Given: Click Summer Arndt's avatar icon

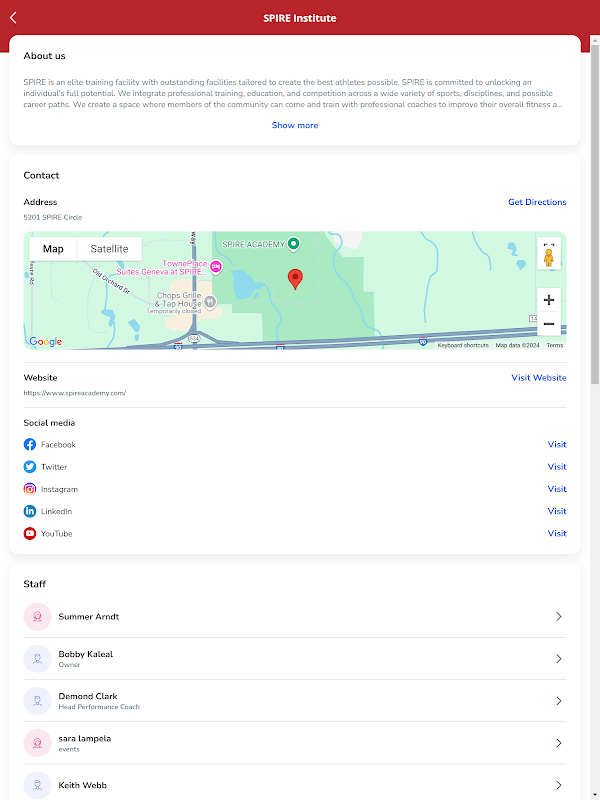Looking at the screenshot, I should coord(37,616).
